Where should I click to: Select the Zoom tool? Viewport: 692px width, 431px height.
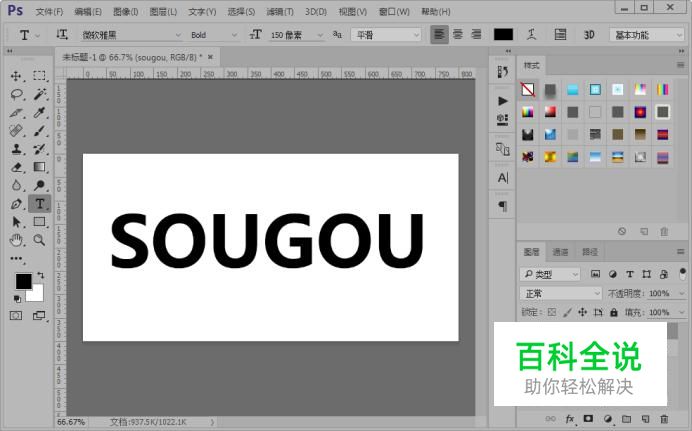39,240
